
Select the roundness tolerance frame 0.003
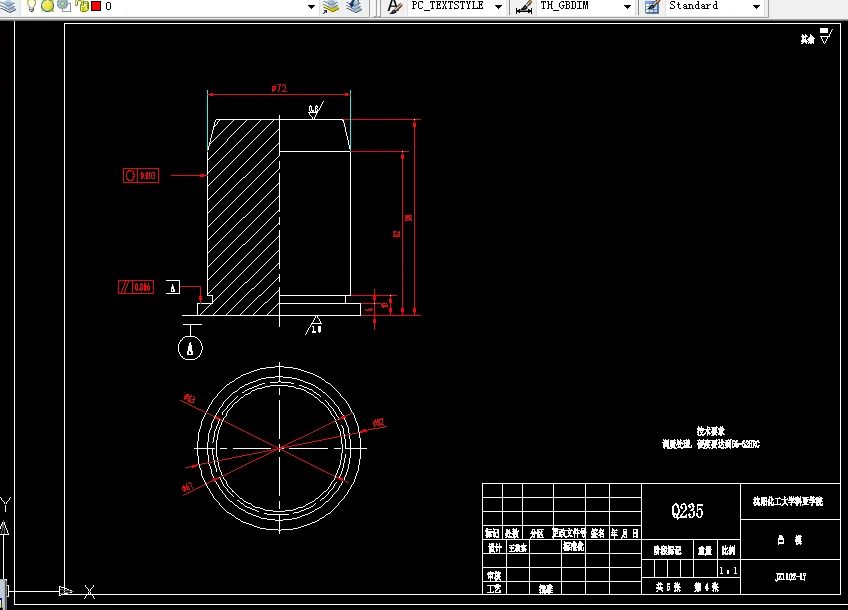(x=141, y=175)
